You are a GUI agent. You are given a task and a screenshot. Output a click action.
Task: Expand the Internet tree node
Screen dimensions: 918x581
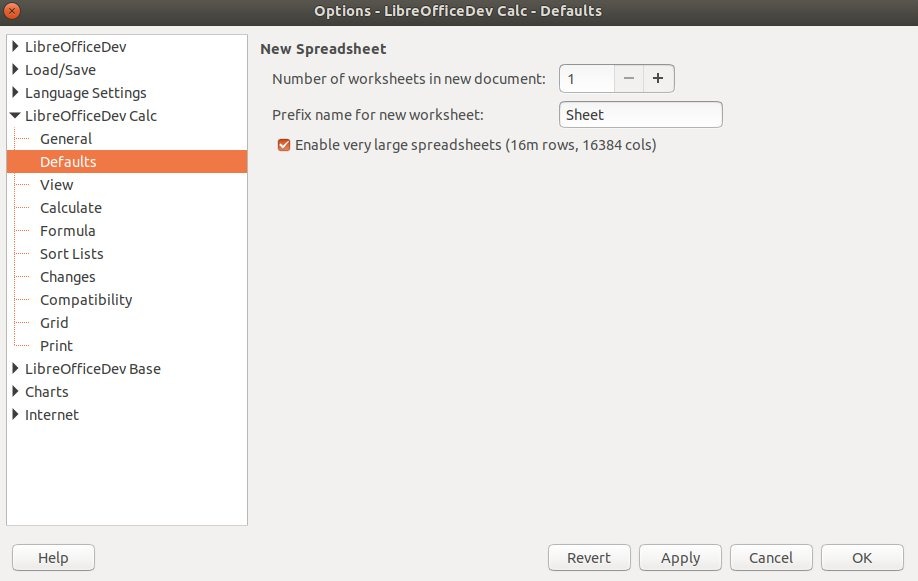(x=16, y=414)
